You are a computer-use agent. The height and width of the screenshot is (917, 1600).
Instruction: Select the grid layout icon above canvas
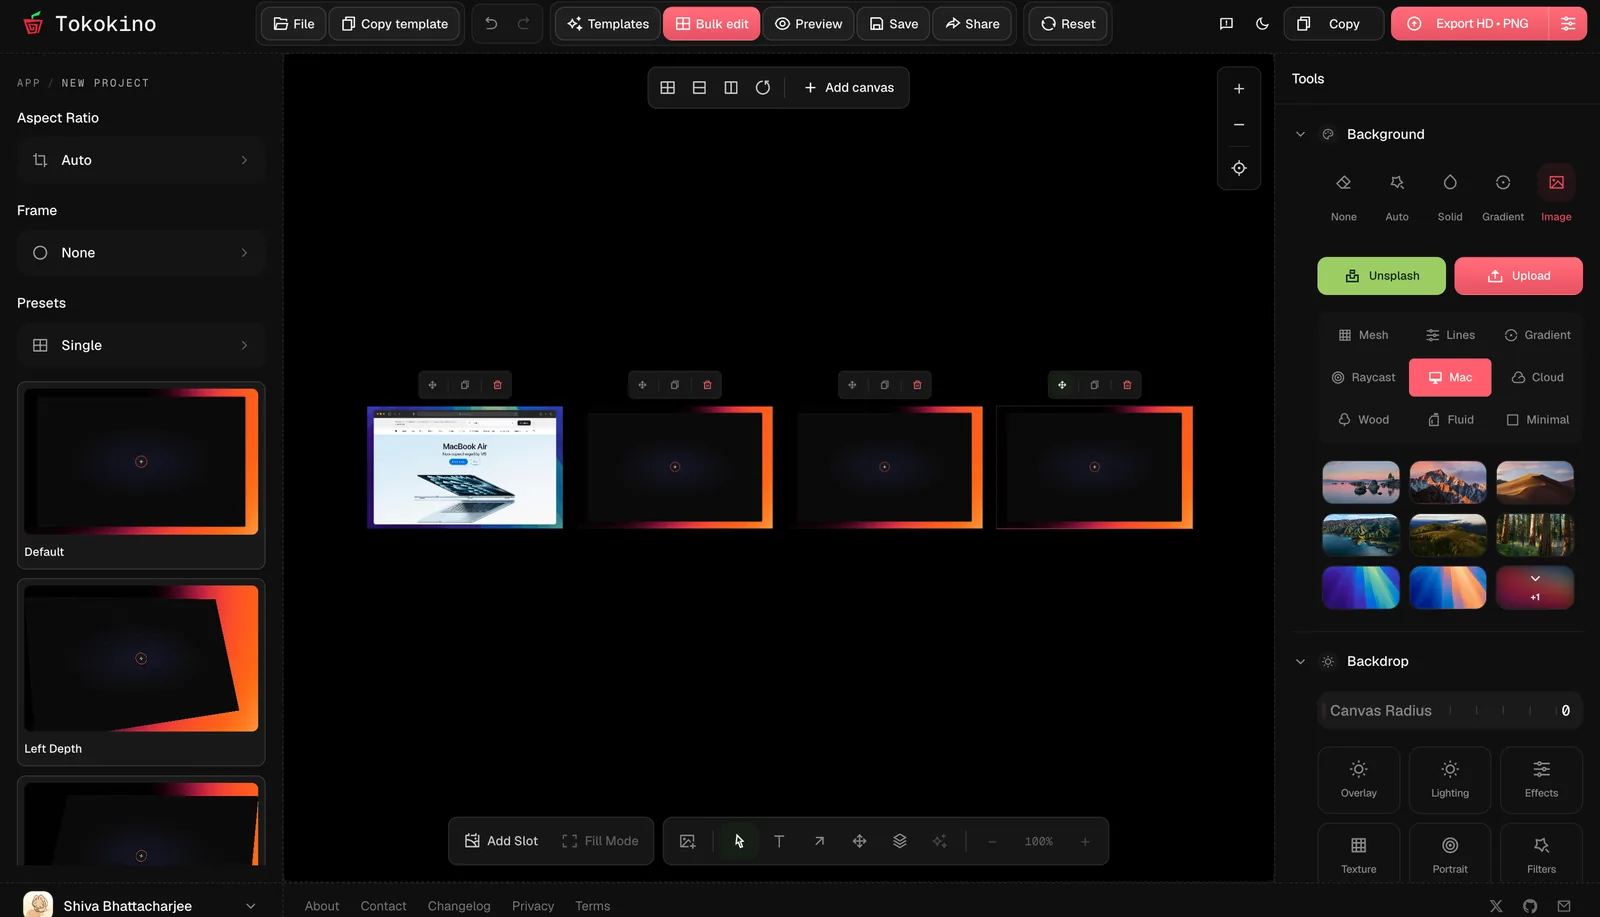click(668, 88)
